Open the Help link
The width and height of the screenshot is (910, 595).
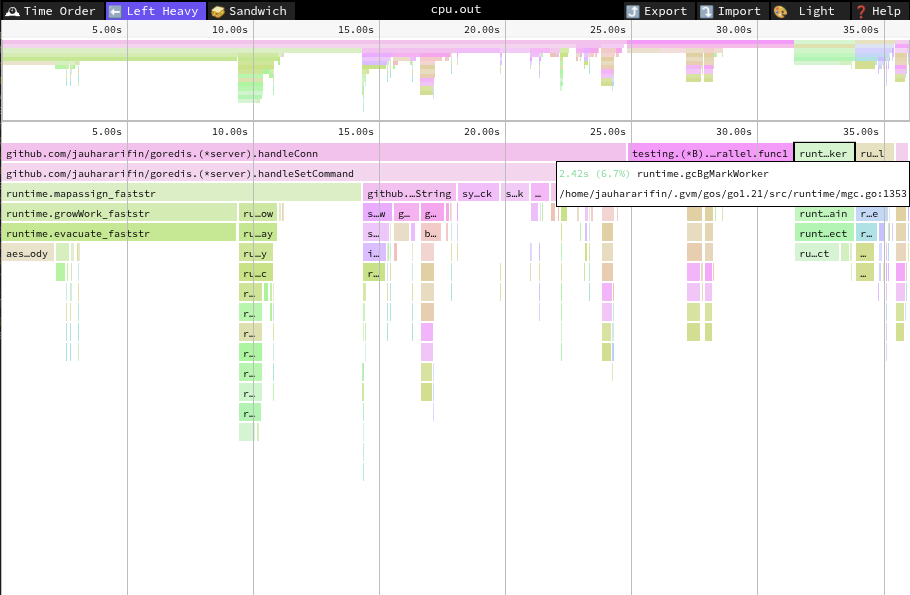pyautogui.click(x=878, y=11)
